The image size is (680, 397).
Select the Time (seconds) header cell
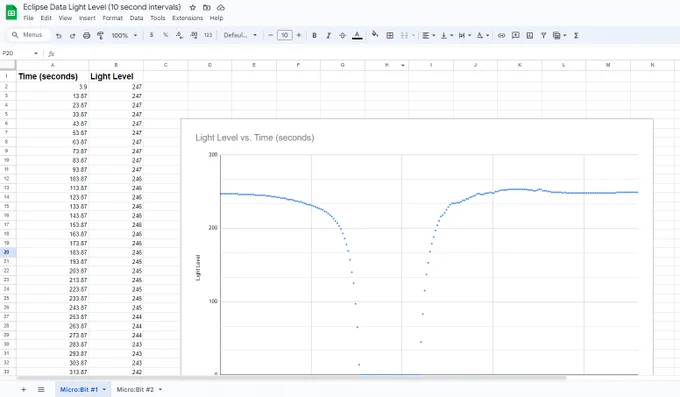coord(52,76)
